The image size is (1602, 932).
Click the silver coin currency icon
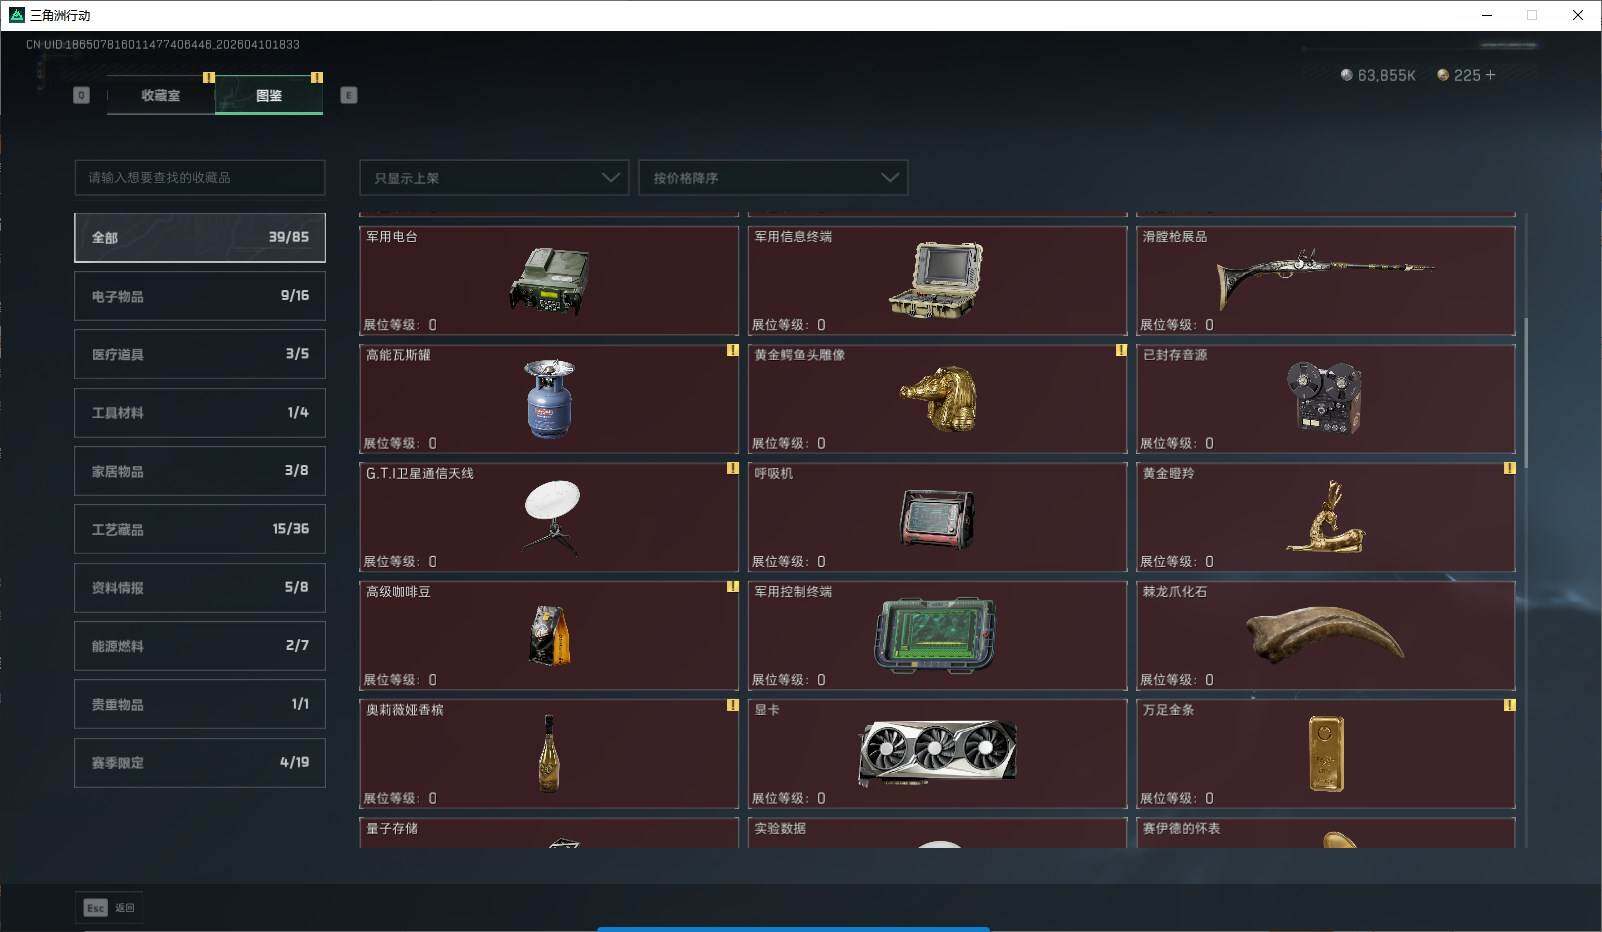tap(1347, 74)
